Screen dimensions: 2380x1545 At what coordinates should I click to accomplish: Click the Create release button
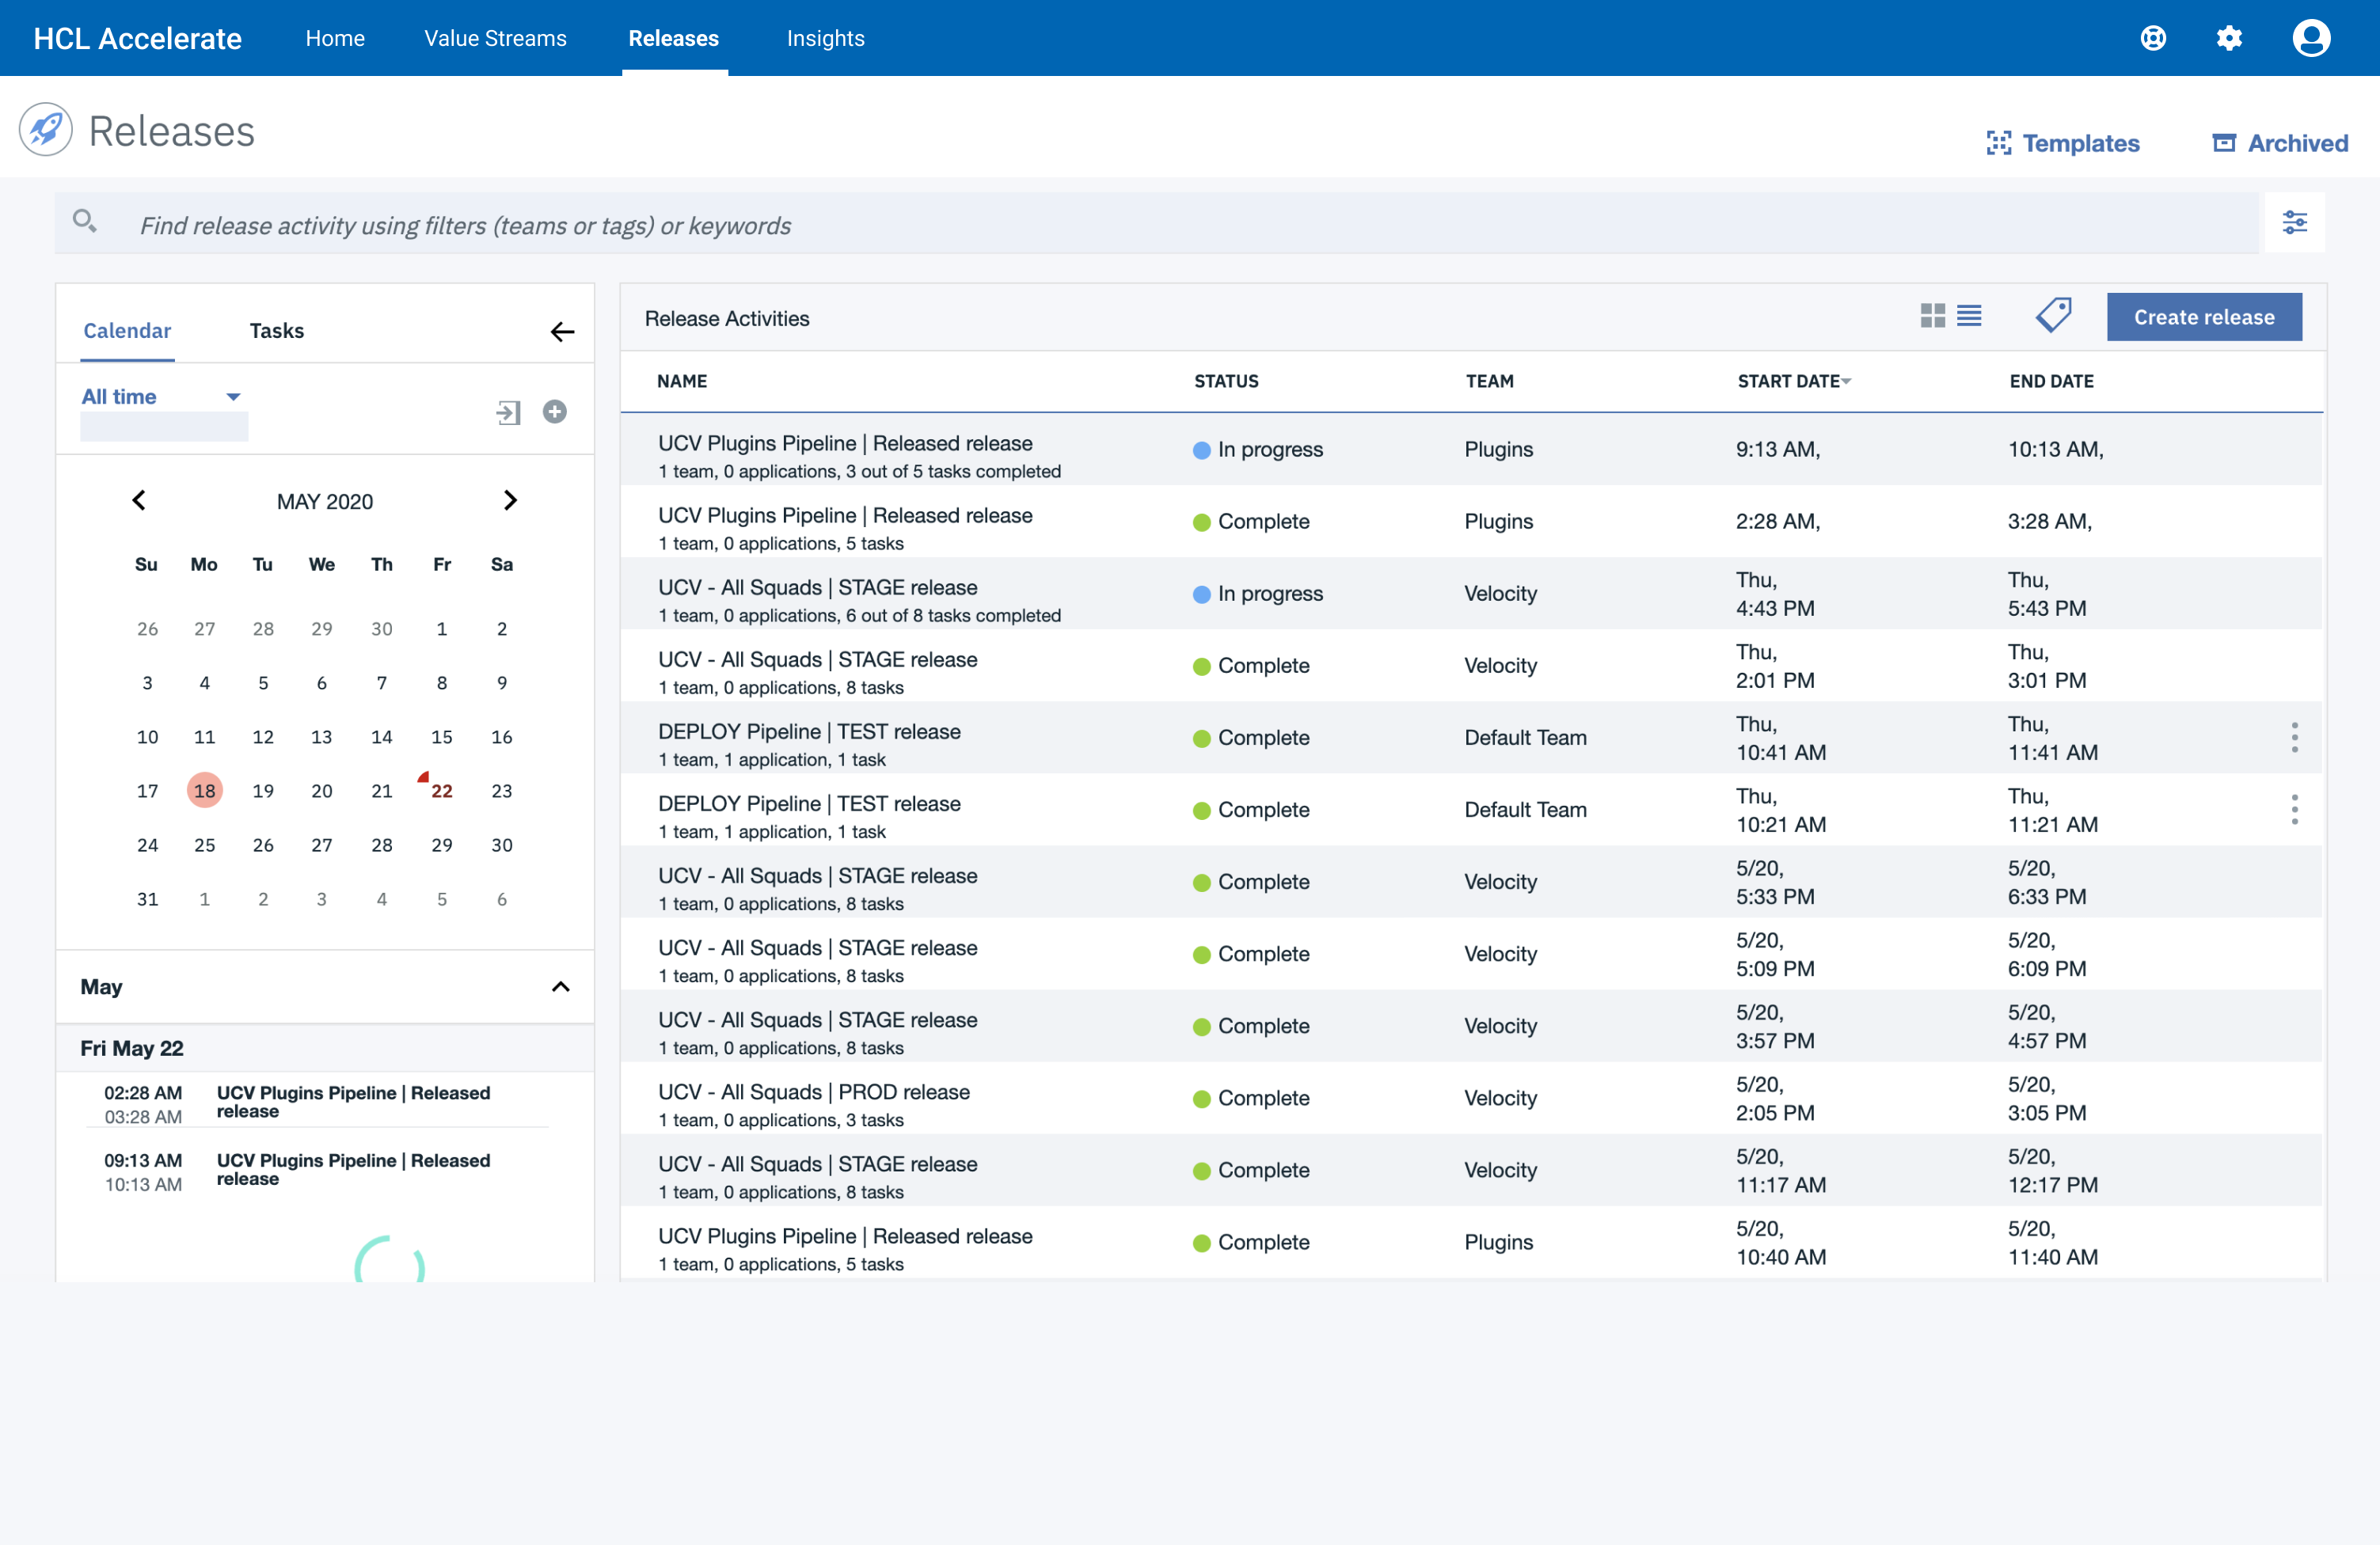(2203, 317)
